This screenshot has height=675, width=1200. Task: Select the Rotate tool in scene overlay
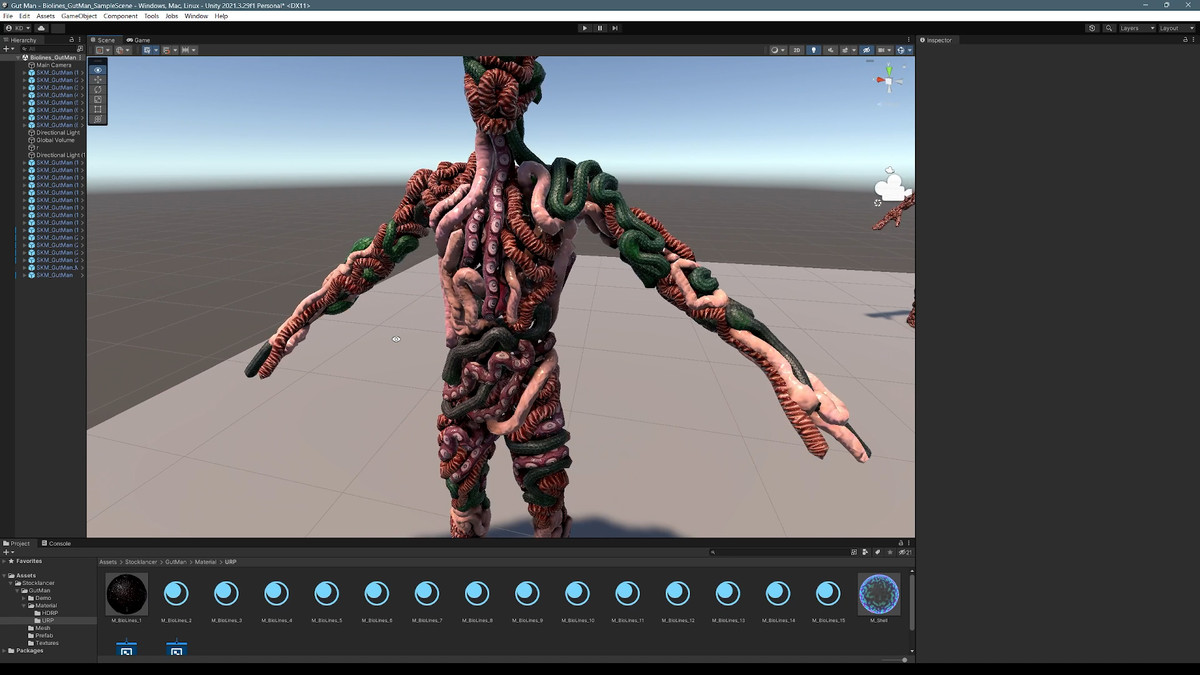pyautogui.click(x=97, y=90)
